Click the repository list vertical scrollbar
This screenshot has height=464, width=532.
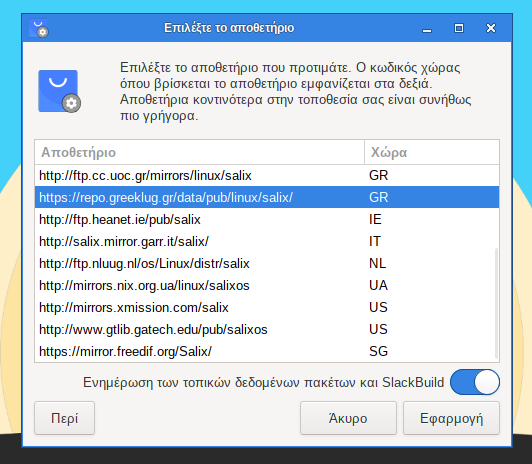click(496, 304)
